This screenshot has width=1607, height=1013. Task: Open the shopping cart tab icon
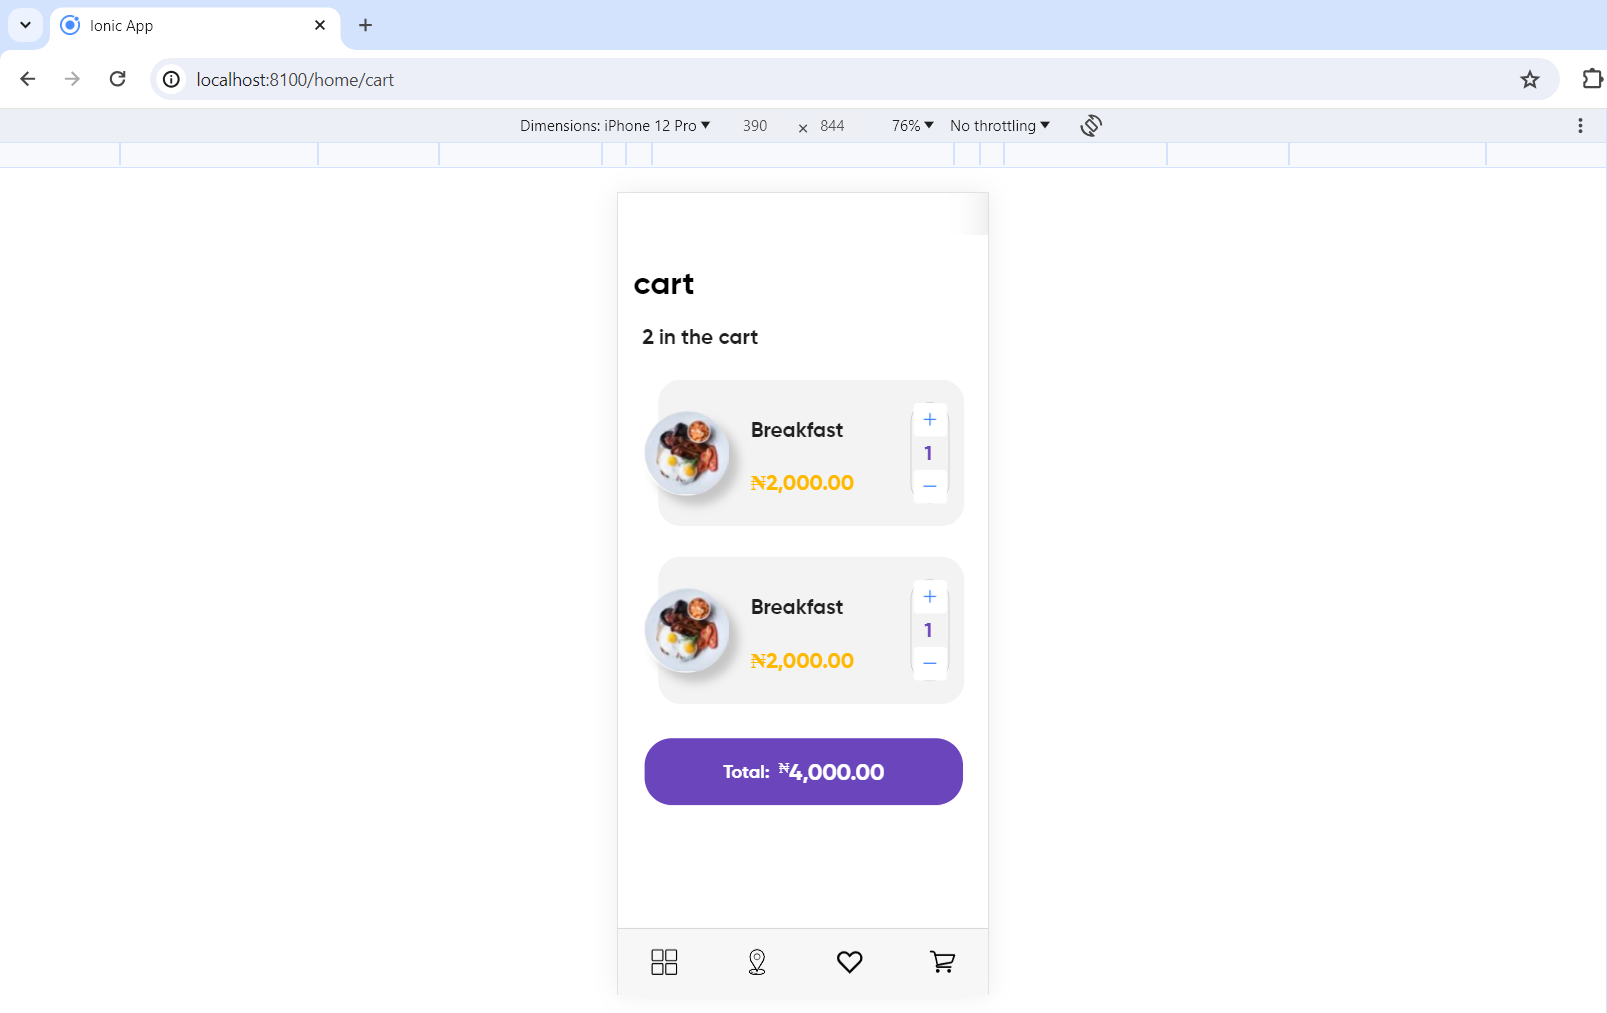click(x=942, y=962)
